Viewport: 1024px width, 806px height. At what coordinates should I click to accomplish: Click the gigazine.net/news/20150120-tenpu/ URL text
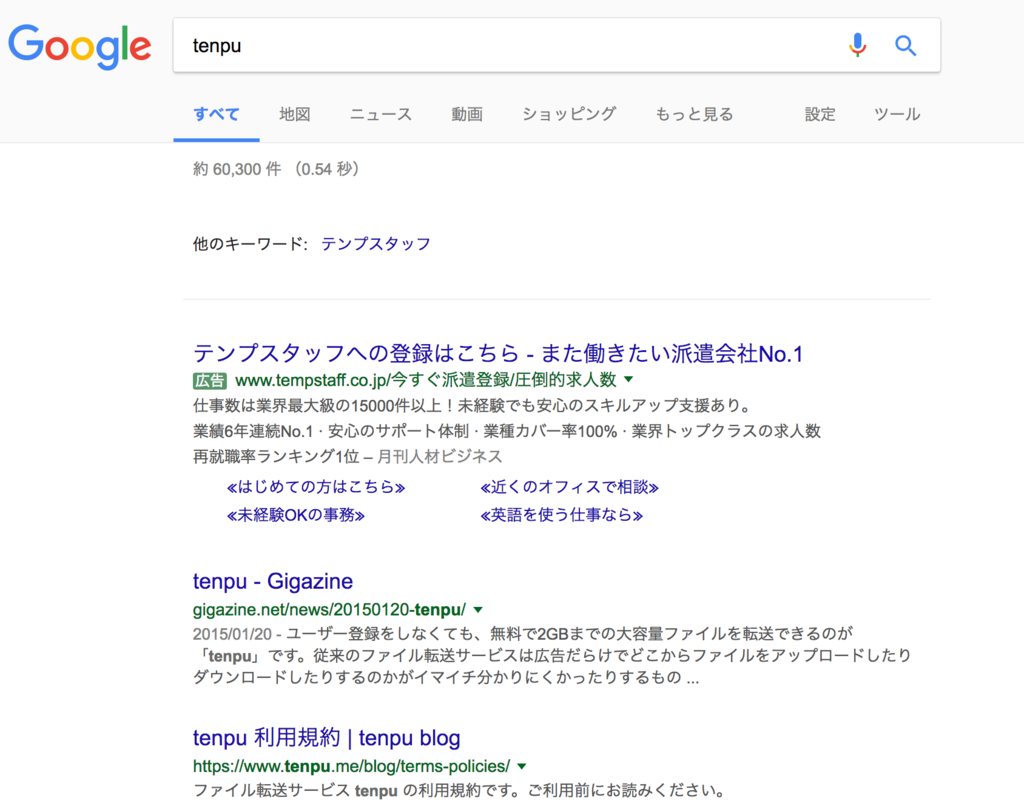pyautogui.click(x=329, y=610)
